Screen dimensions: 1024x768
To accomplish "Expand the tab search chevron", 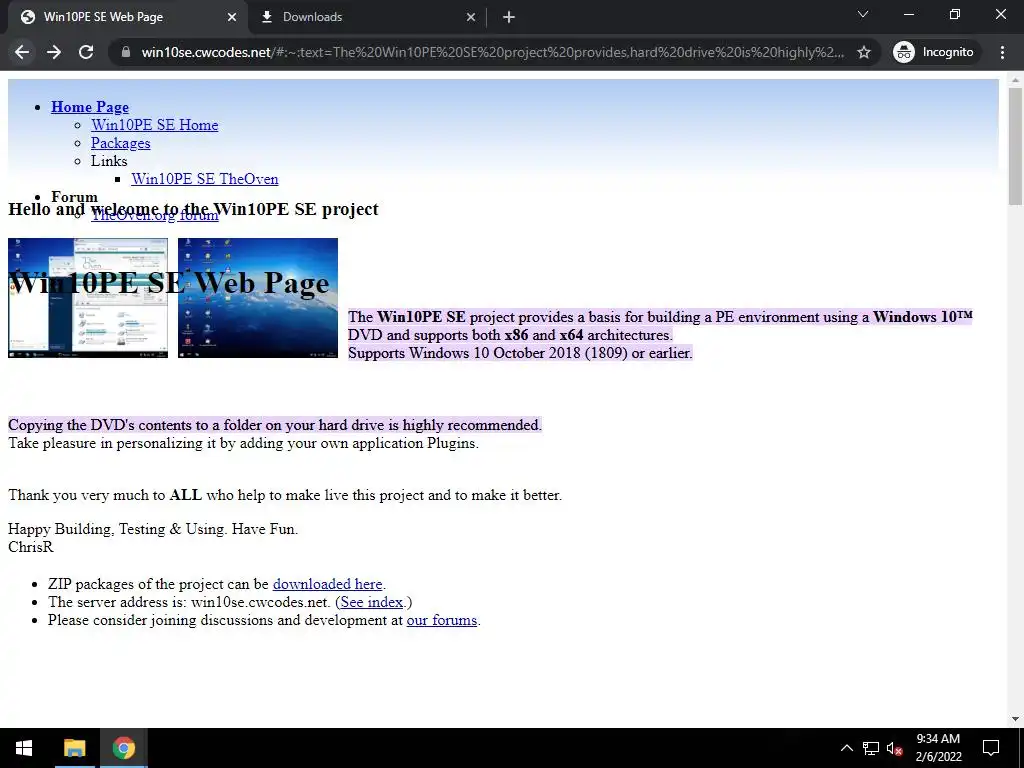I will click(863, 14).
